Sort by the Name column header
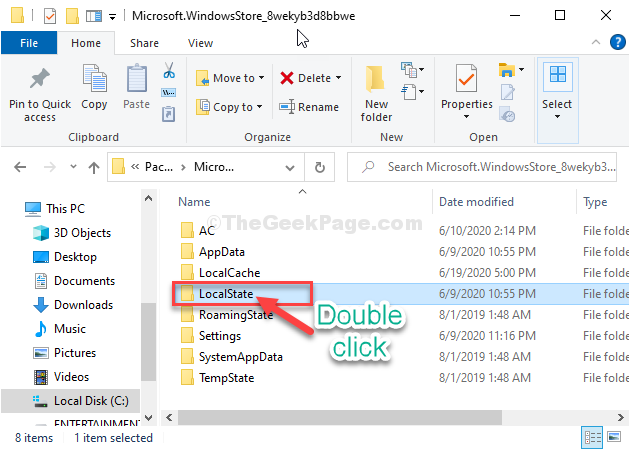Image resolution: width=630 pixels, height=450 pixels. tap(194, 202)
